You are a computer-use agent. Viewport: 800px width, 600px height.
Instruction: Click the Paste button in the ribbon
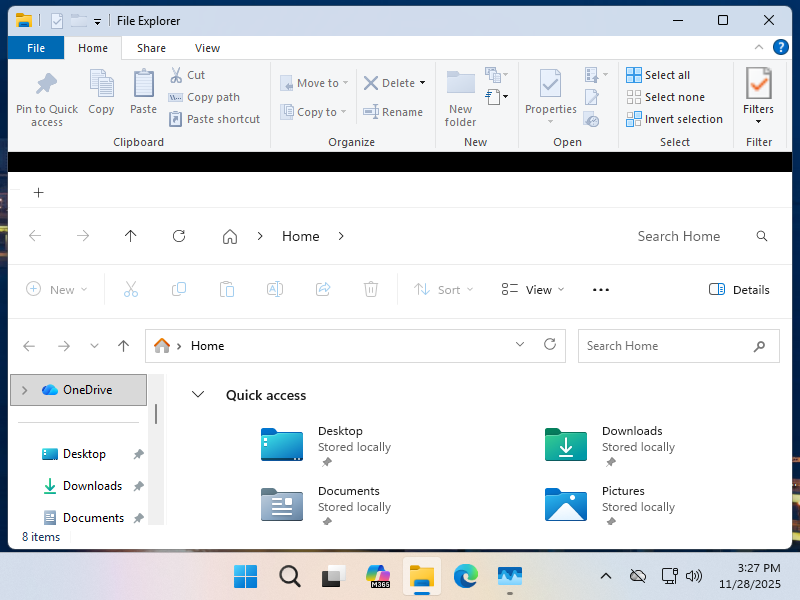point(143,92)
